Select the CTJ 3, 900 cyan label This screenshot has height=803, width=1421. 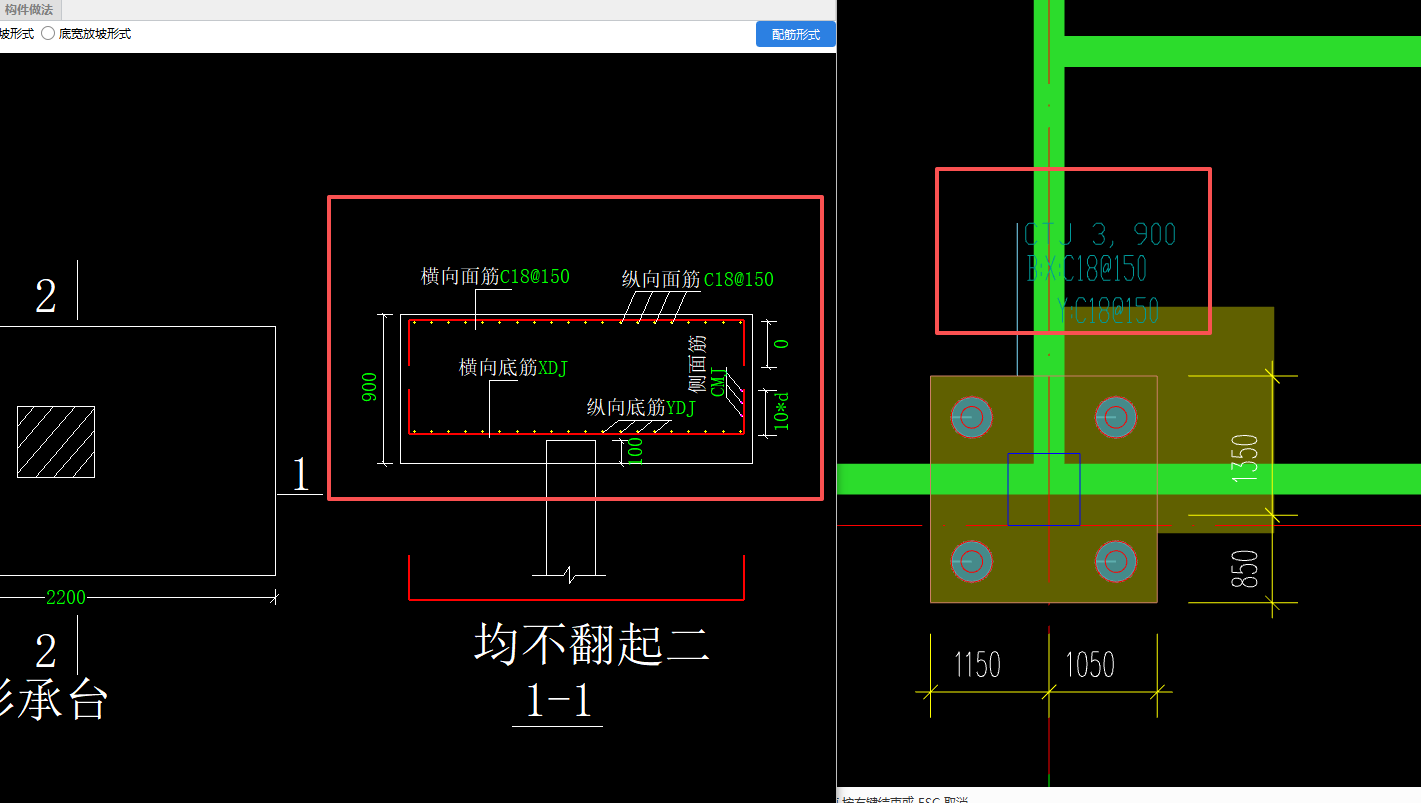1100,233
